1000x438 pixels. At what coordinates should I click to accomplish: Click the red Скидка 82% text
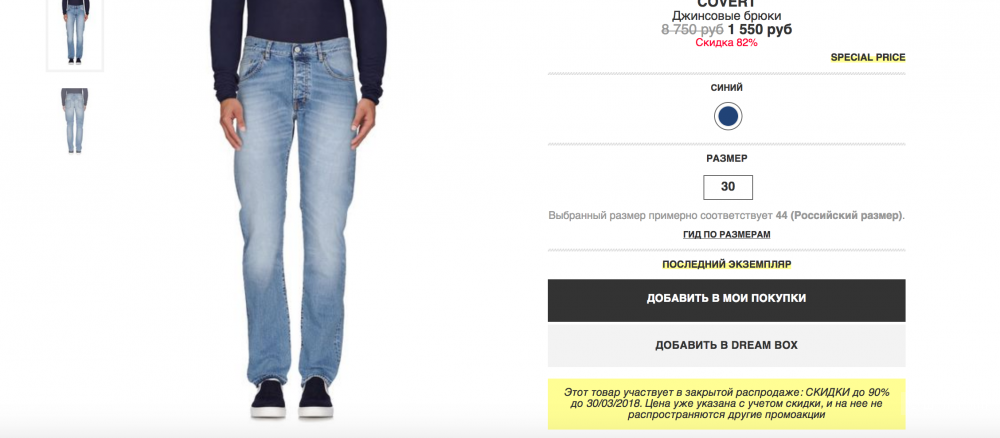[x=726, y=43]
